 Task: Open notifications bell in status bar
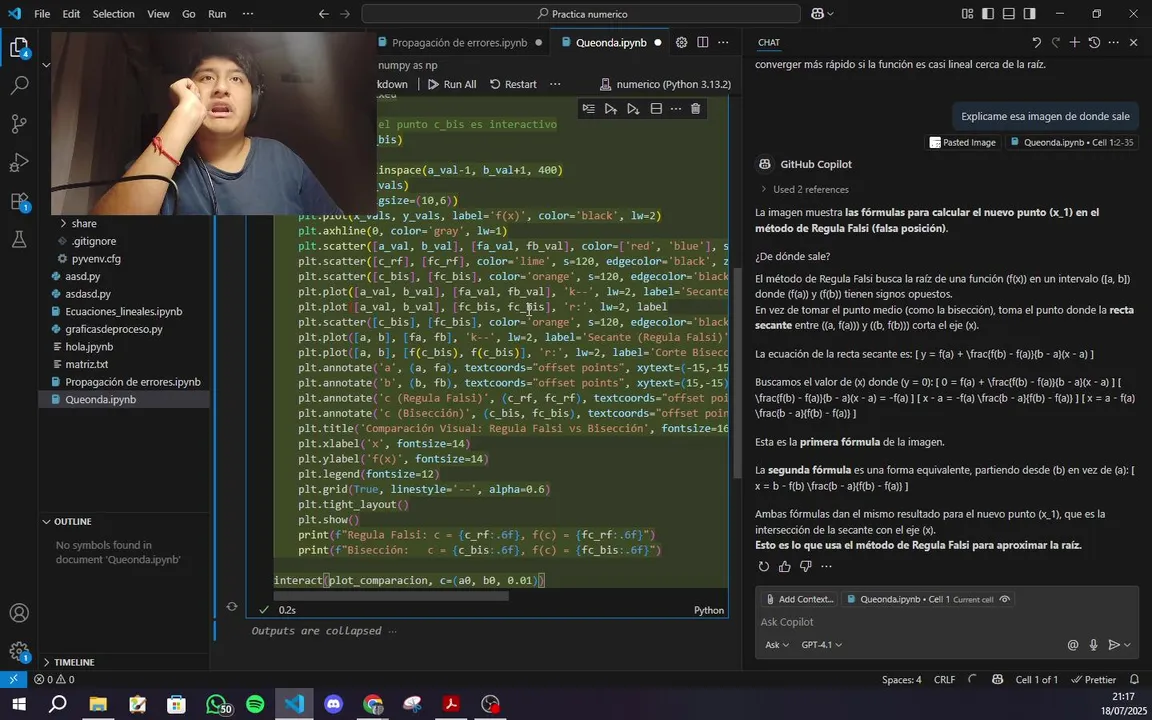pyautogui.click(x=1136, y=680)
